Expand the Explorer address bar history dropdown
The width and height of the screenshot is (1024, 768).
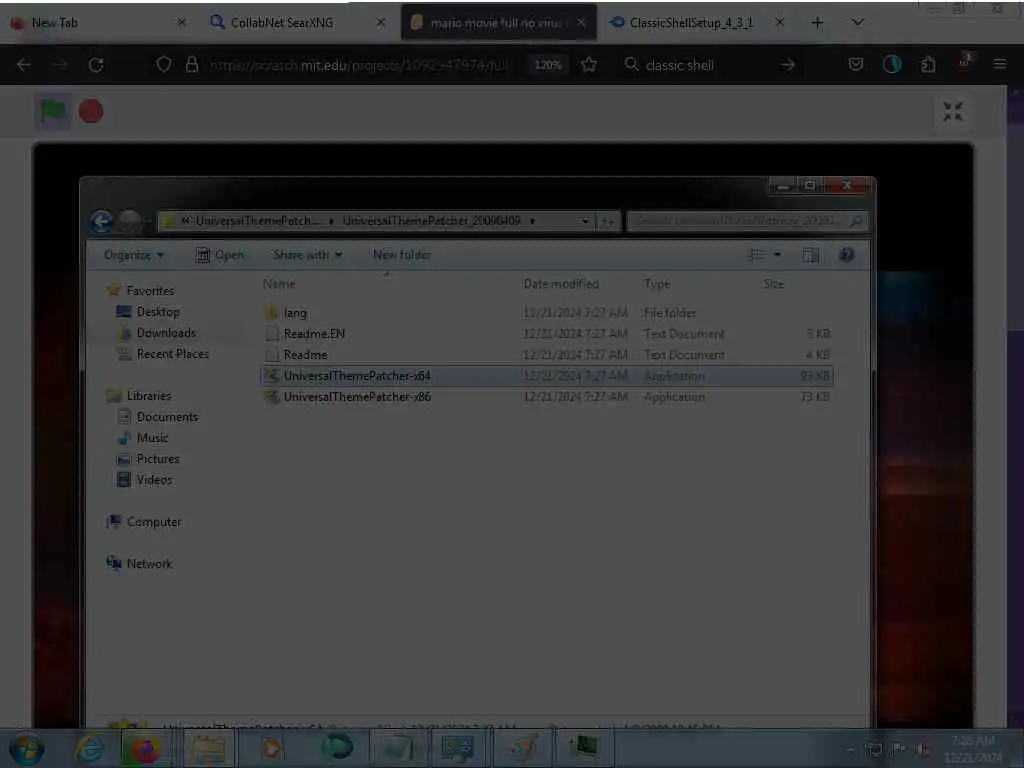coord(584,221)
